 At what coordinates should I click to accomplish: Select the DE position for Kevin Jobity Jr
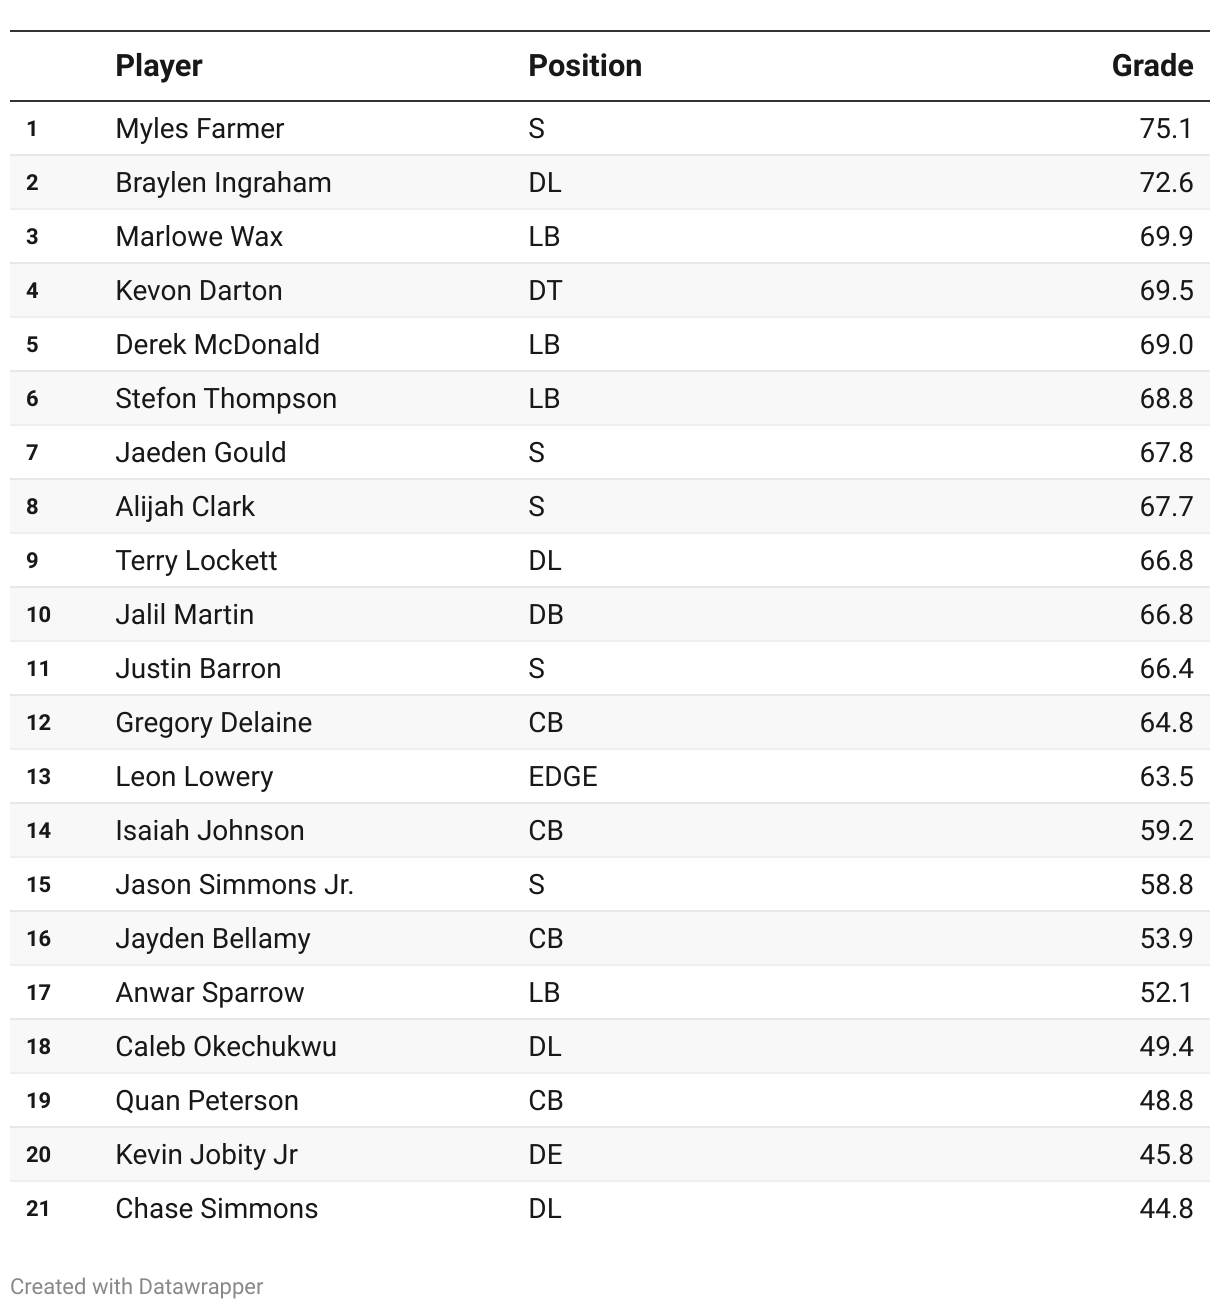click(x=546, y=1154)
